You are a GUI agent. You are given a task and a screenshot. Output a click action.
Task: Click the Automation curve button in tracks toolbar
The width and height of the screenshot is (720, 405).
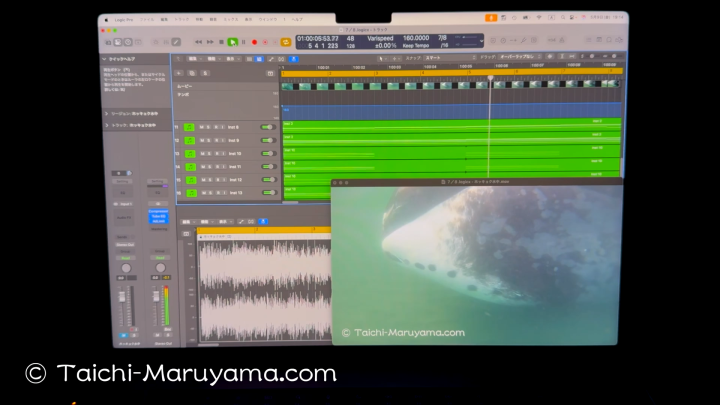(271, 59)
